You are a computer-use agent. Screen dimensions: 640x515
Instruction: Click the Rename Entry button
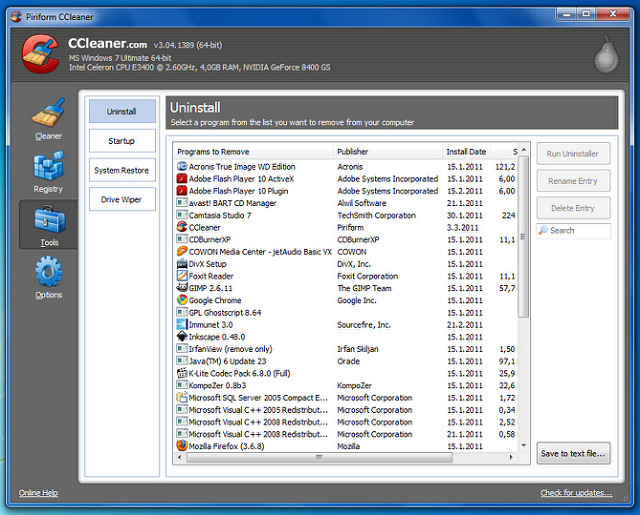coord(573,181)
